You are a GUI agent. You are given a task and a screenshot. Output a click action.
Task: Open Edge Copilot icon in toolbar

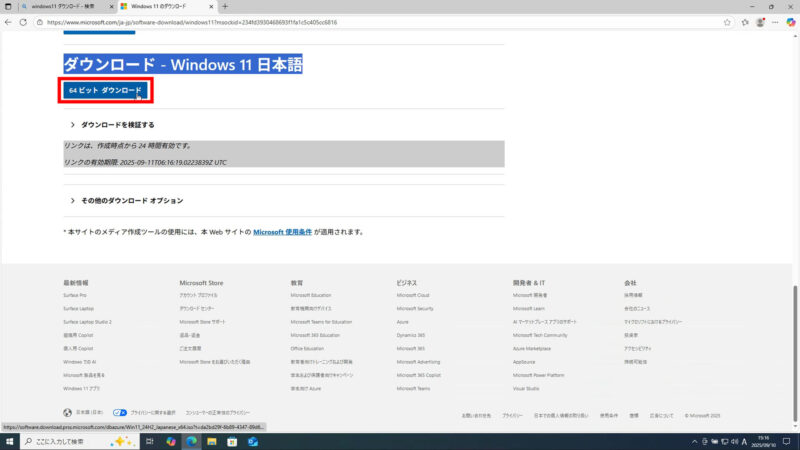pos(790,22)
